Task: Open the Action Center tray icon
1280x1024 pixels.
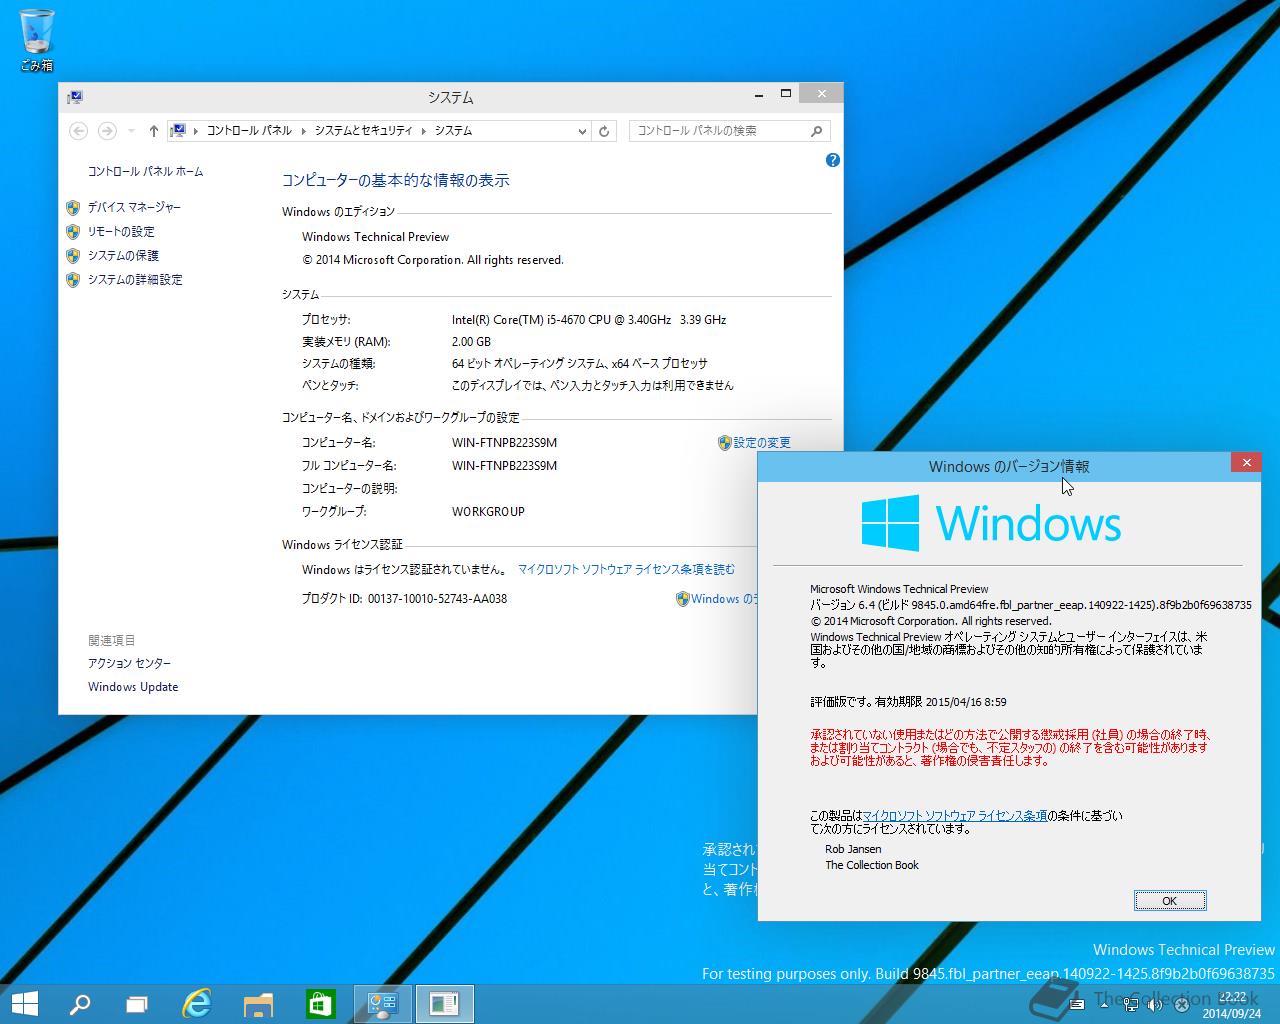Action: 1181,1004
